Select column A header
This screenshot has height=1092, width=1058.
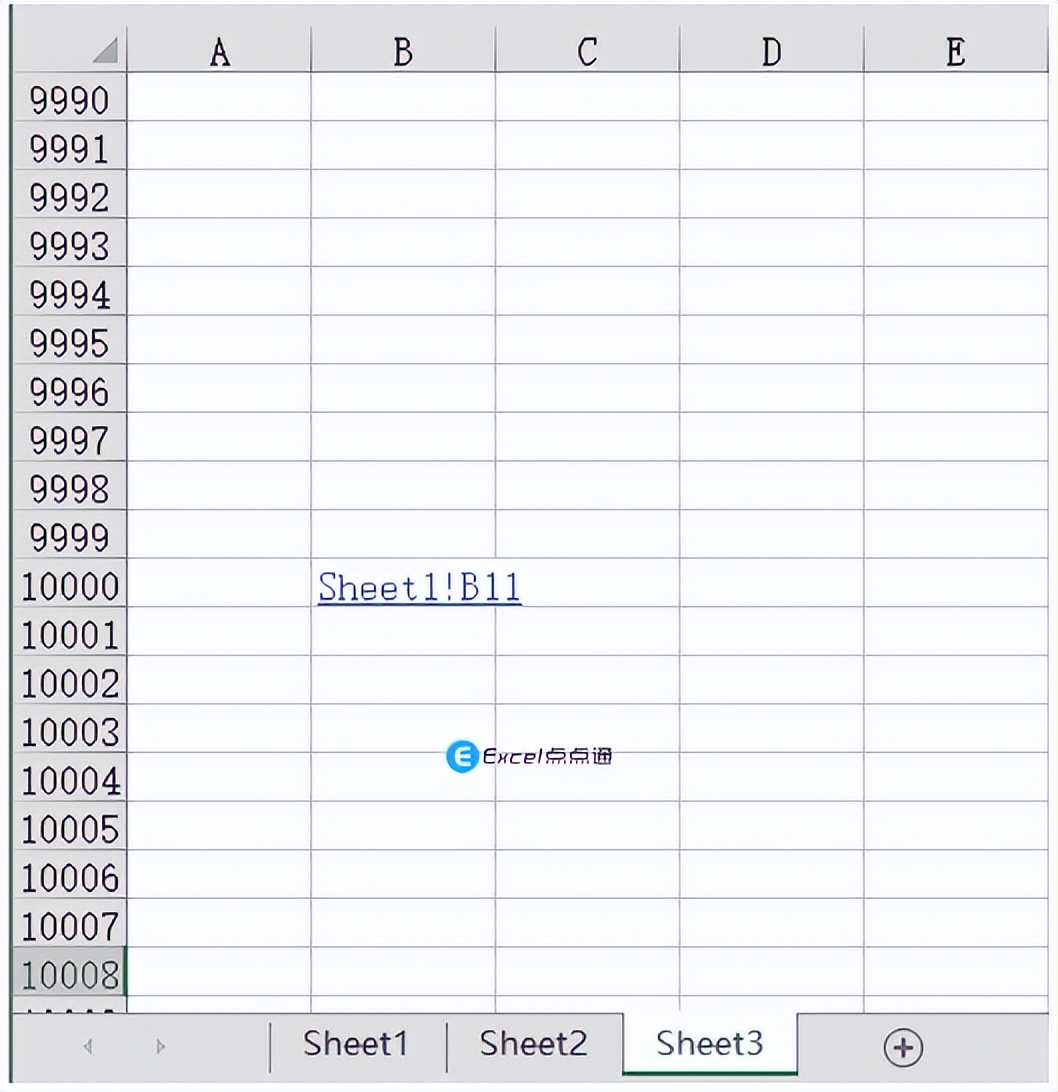(219, 51)
